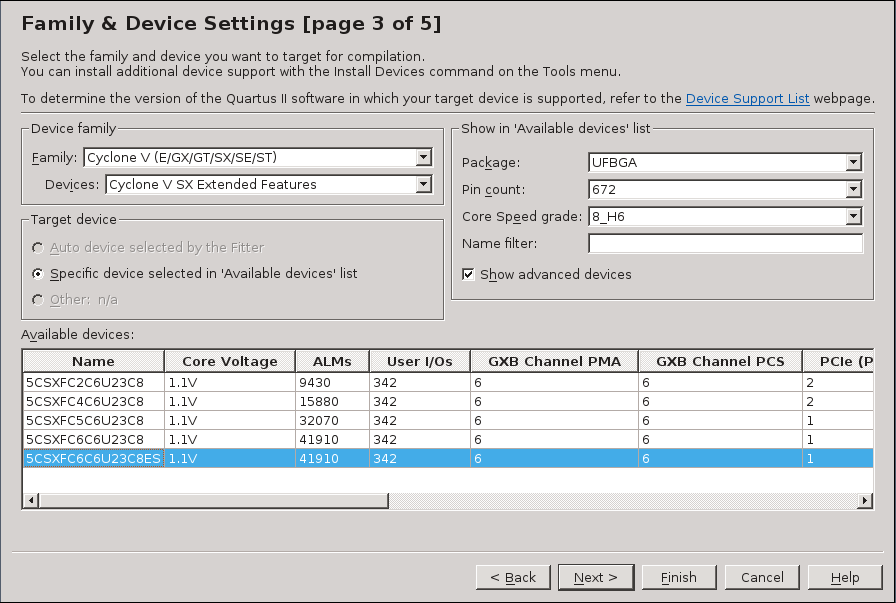Open the Family dropdown
Viewport: 896px width, 603px height.
(x=424, y=158)
